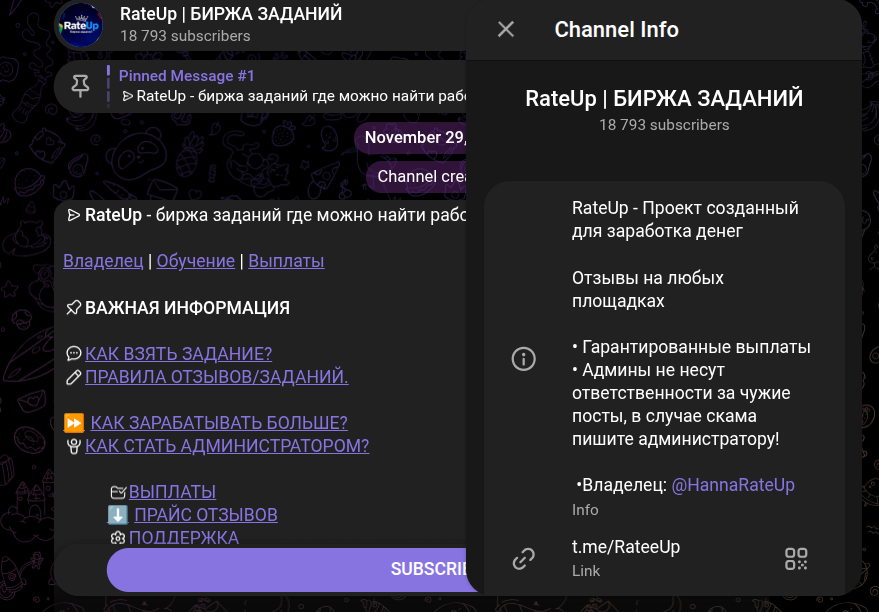
Task: Close the Channel Info panel
Action: [506, 29]
